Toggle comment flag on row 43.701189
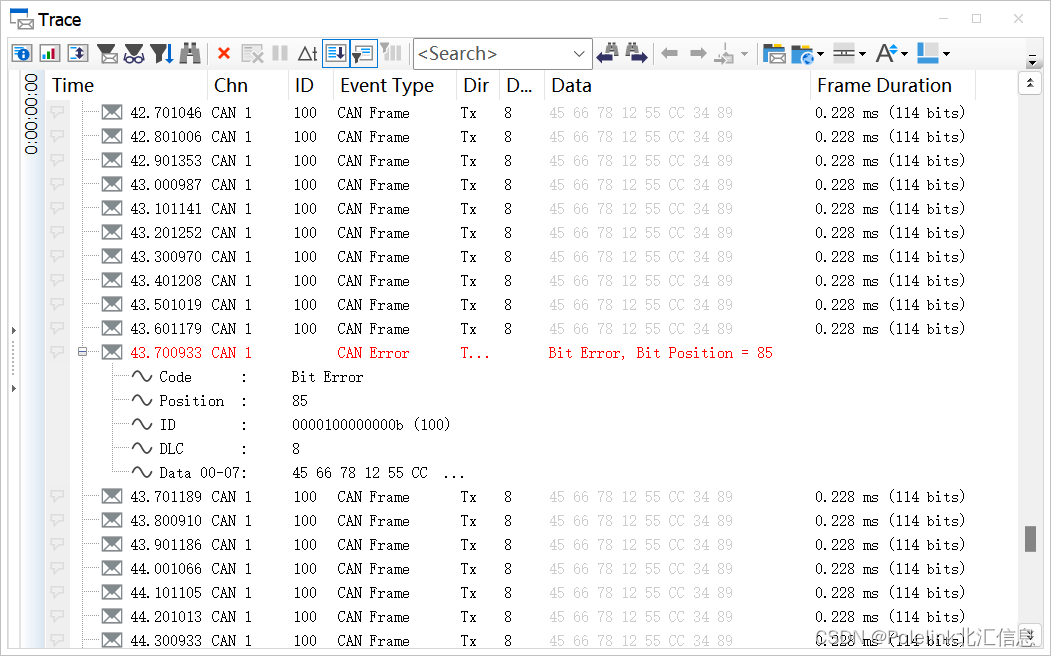 coord(58,497)
